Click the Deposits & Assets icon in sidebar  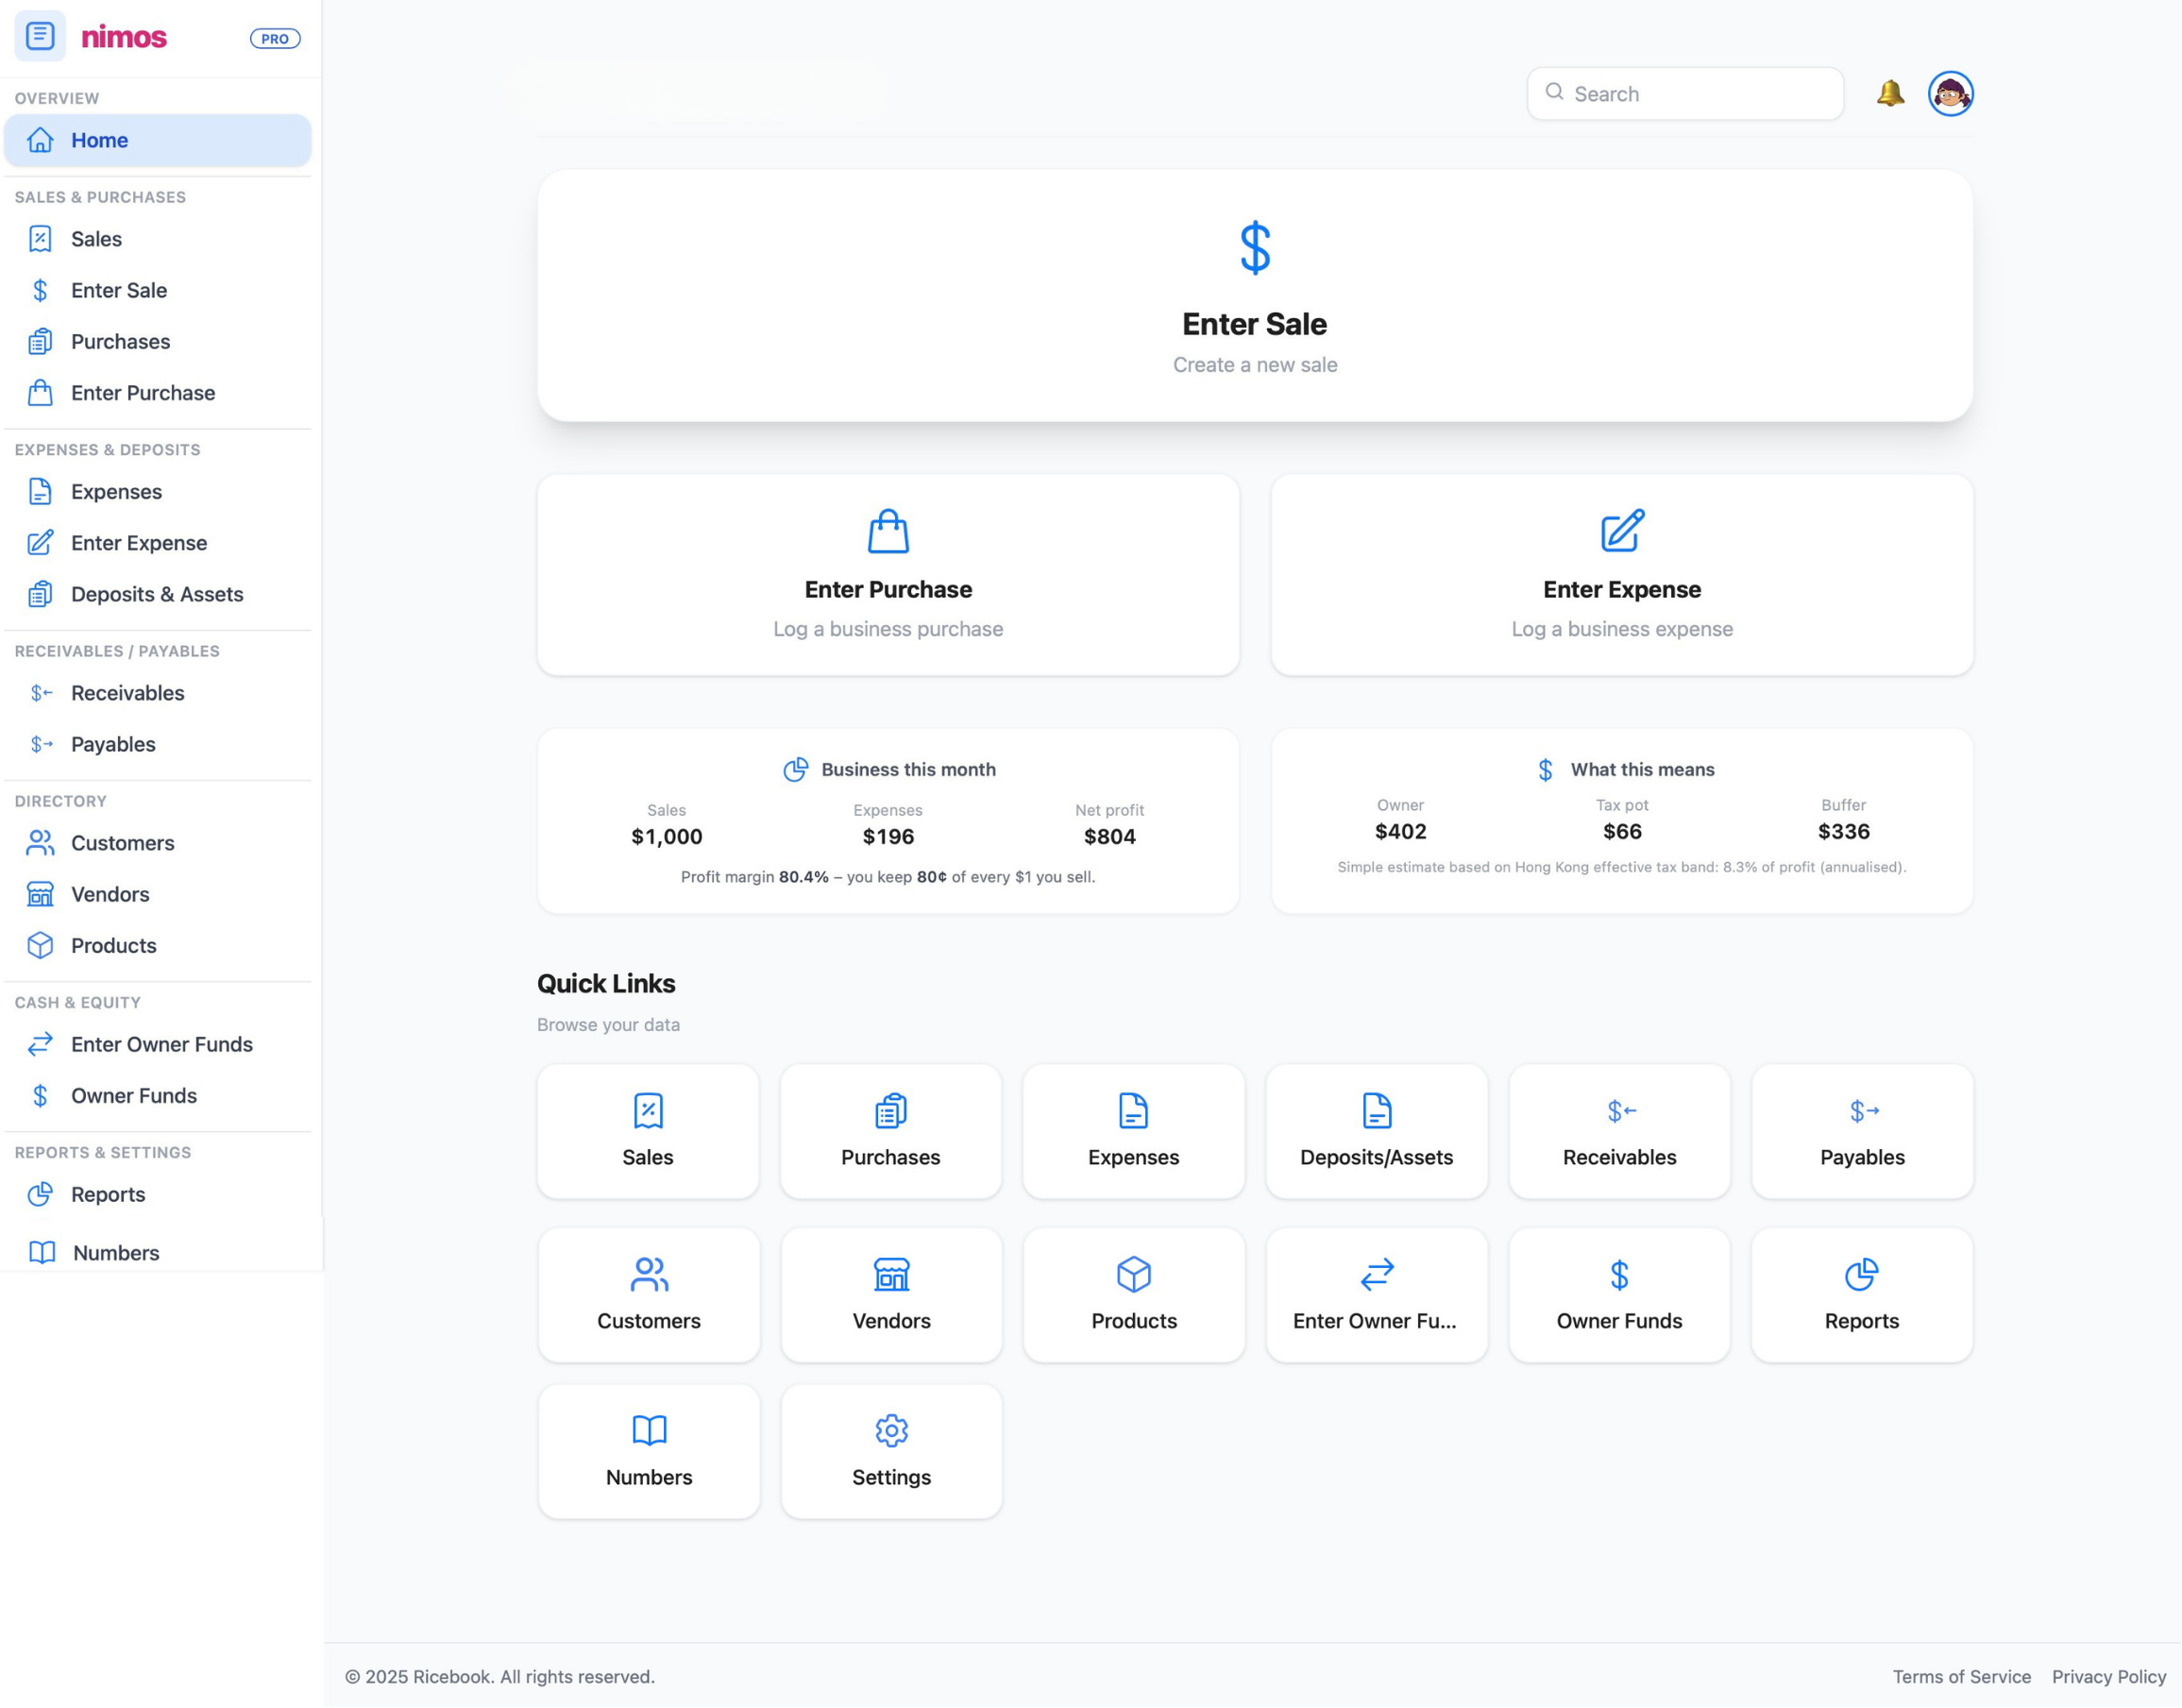tap(40, 594)
